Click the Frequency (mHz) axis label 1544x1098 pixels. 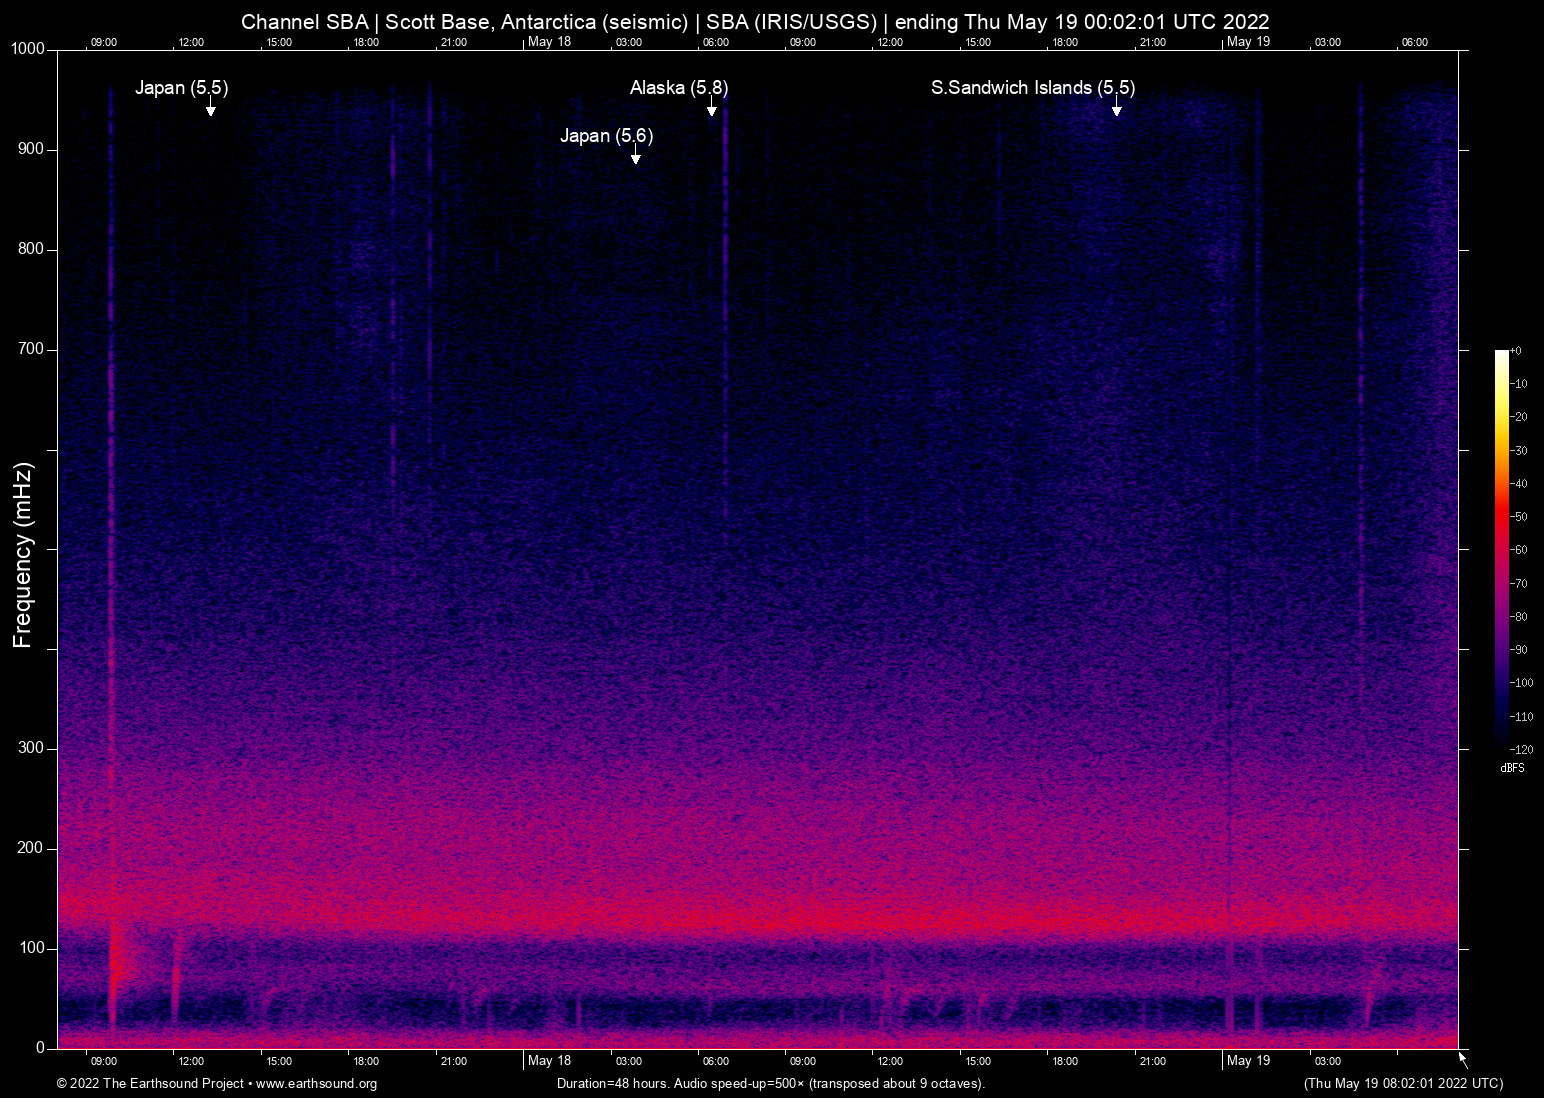pos(22,555)
